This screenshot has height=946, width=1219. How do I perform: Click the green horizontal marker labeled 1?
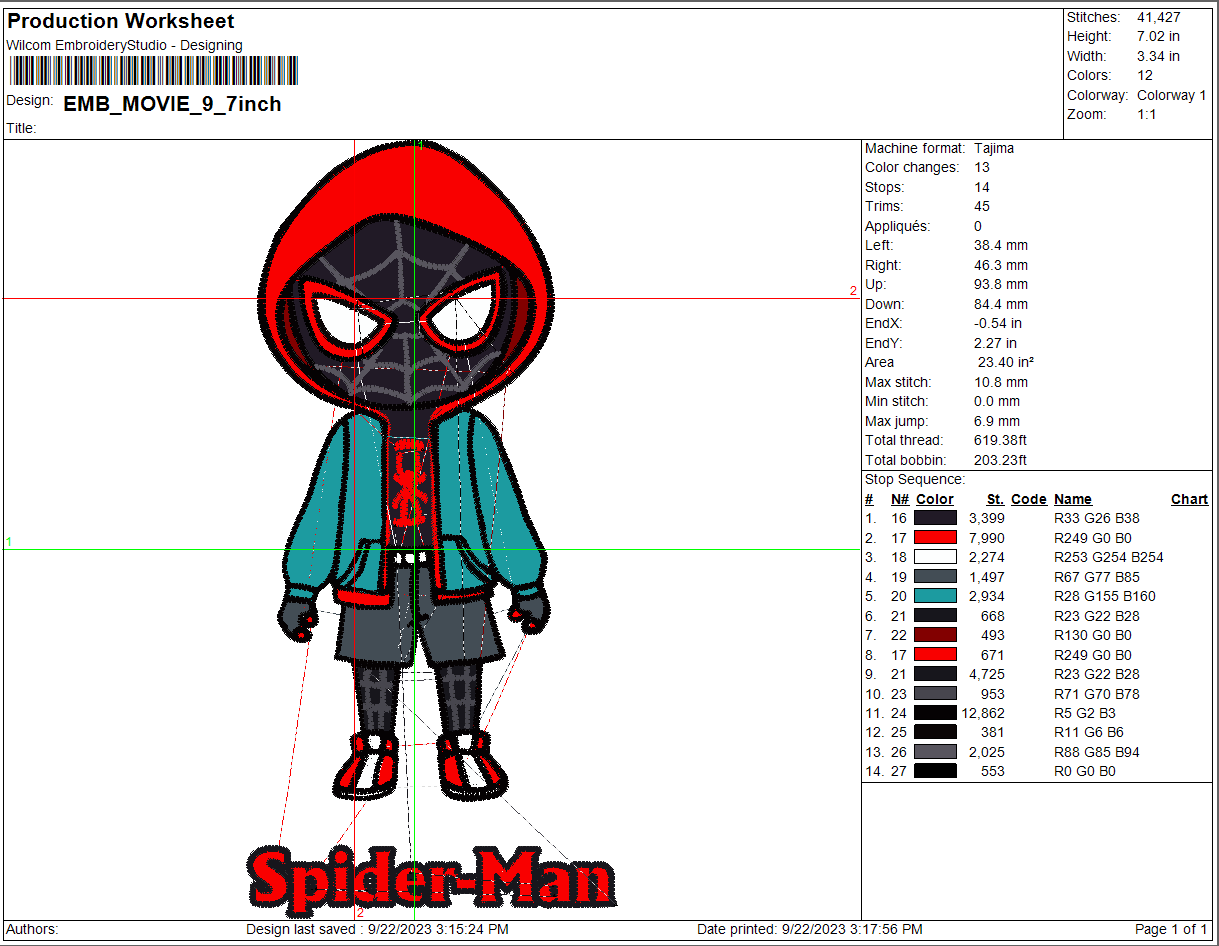(x=9, y=542)
